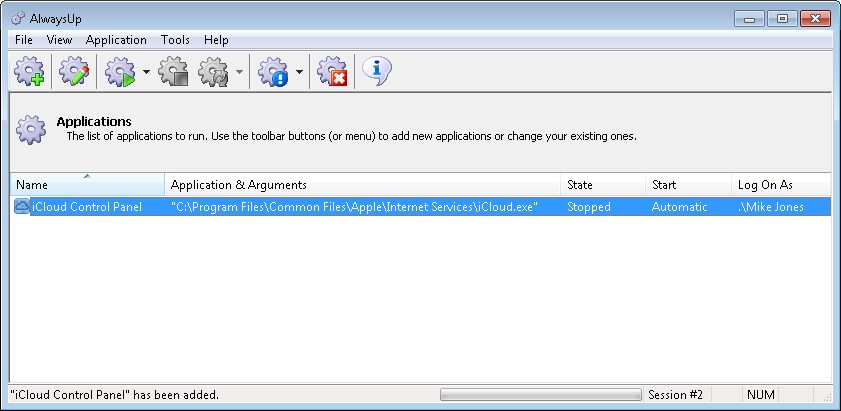841x411 pixels.
Task: Click the .\Mike Jones log on cell
Action: pyautogui.click(x=771, y=207)
